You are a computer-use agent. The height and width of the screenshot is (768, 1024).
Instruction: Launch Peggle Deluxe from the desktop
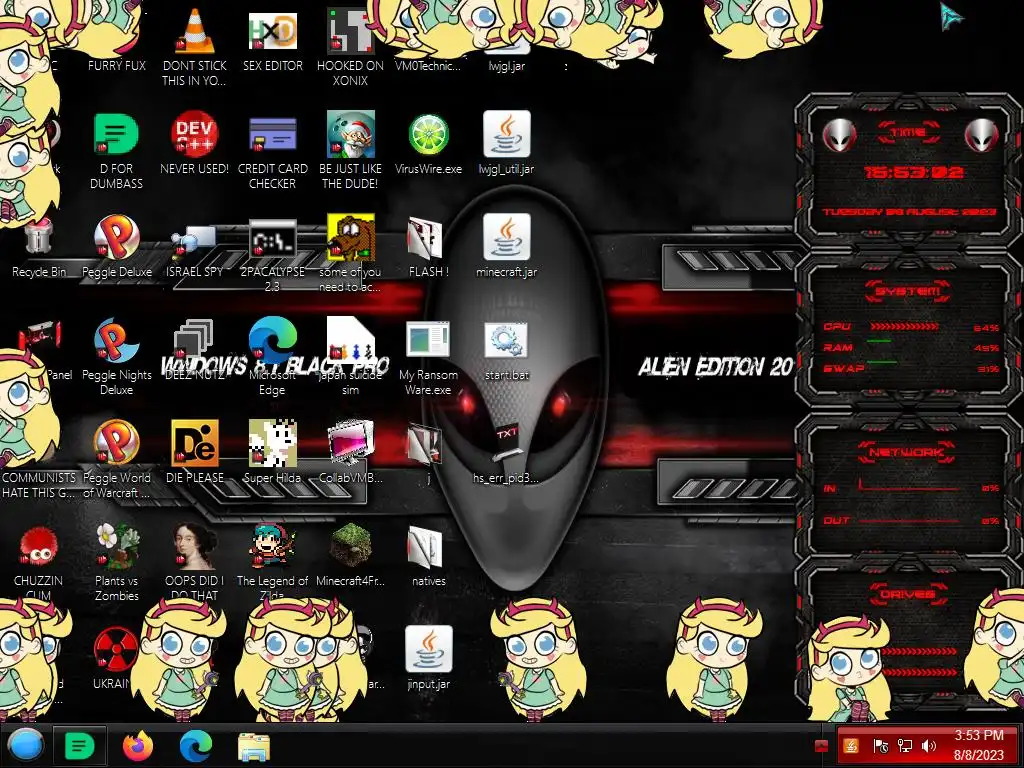tap(116, 237)
